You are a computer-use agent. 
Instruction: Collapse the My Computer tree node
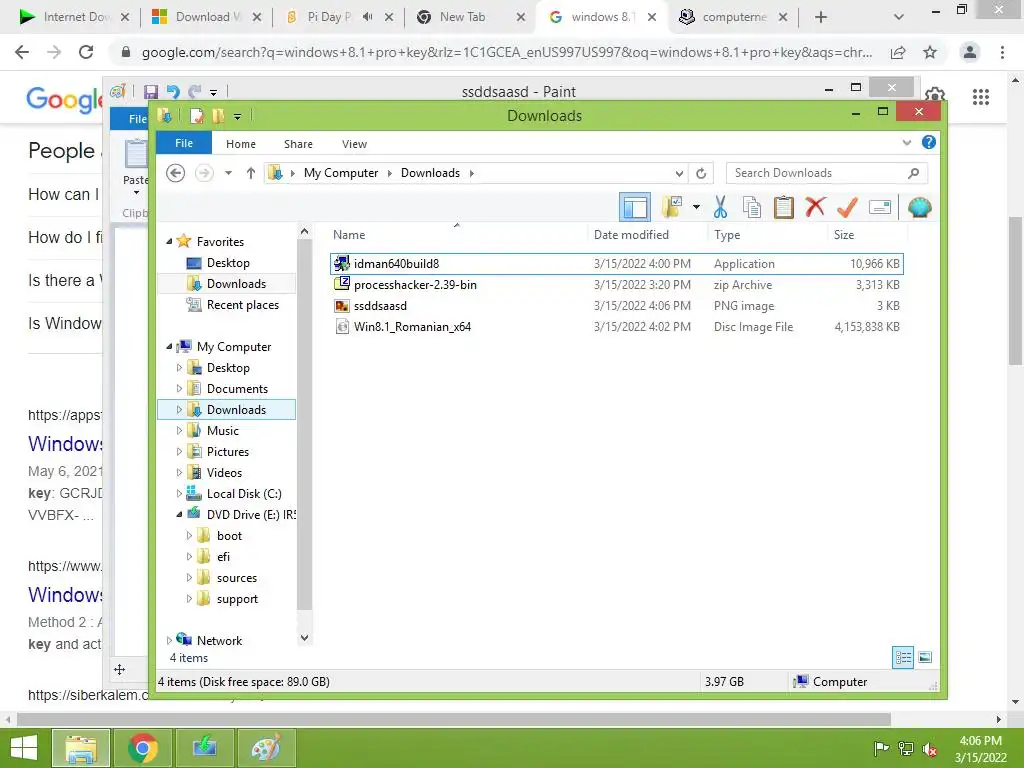[169, 347]
